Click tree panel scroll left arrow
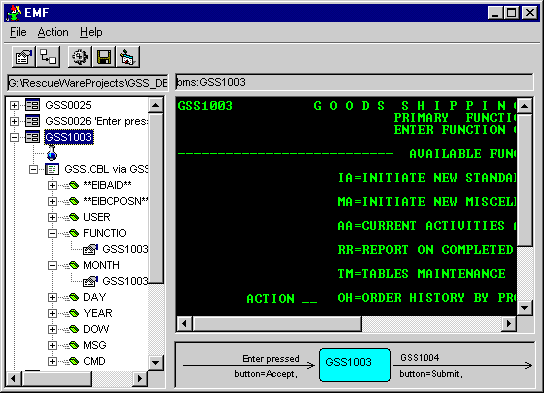 (14, 378)
